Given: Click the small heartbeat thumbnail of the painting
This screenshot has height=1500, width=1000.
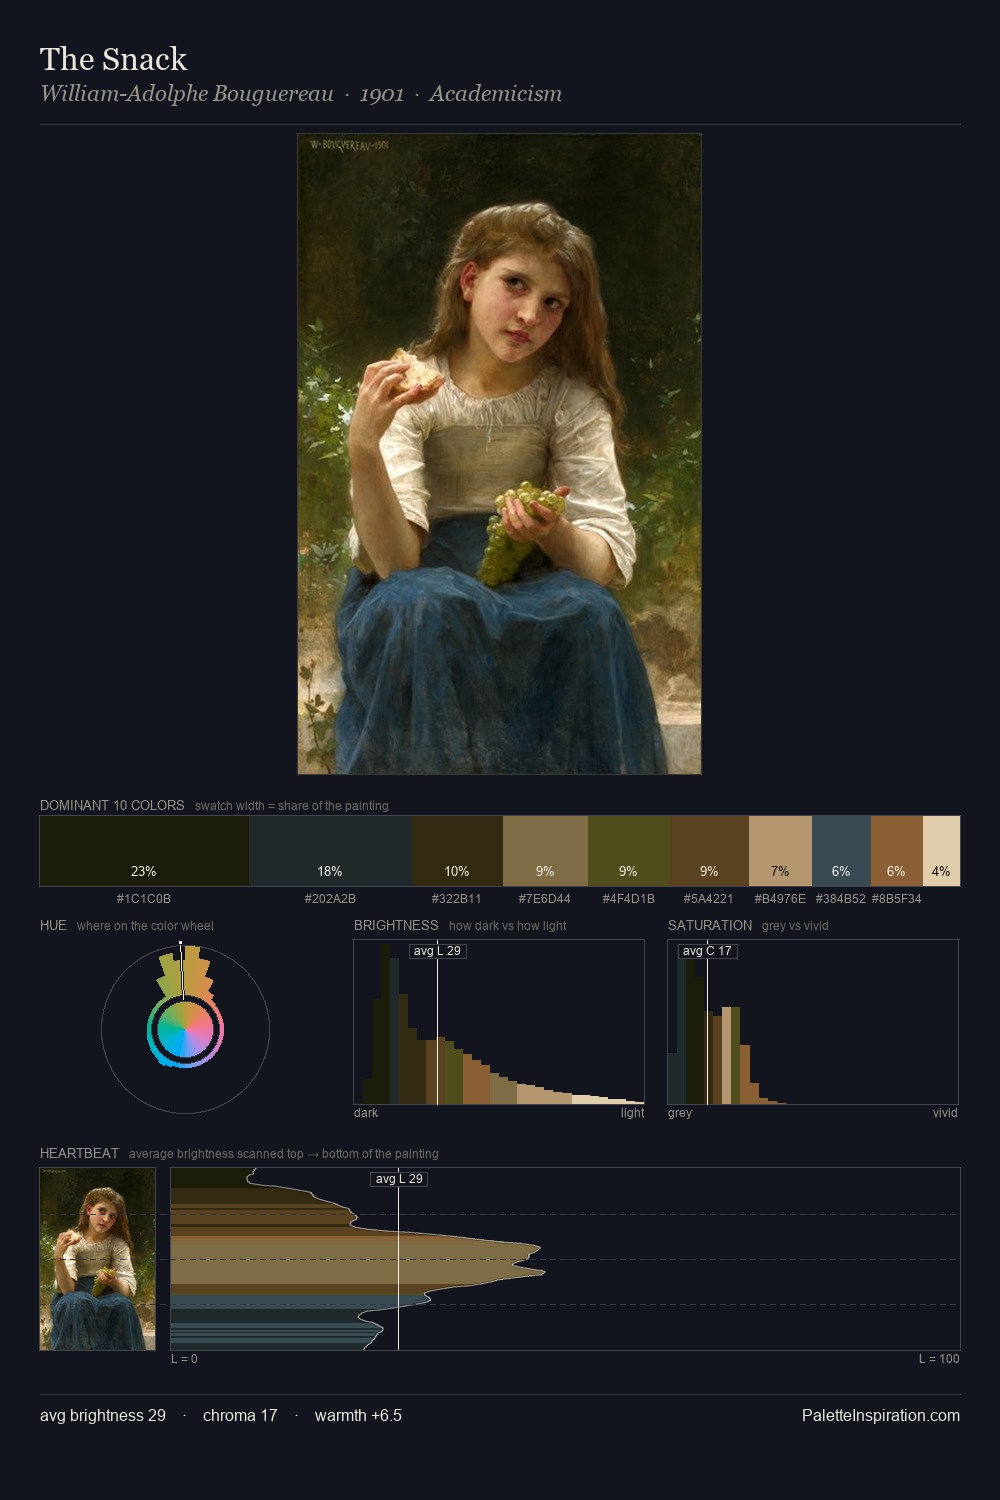Looking at the screenshot, I should [98, 1259].
